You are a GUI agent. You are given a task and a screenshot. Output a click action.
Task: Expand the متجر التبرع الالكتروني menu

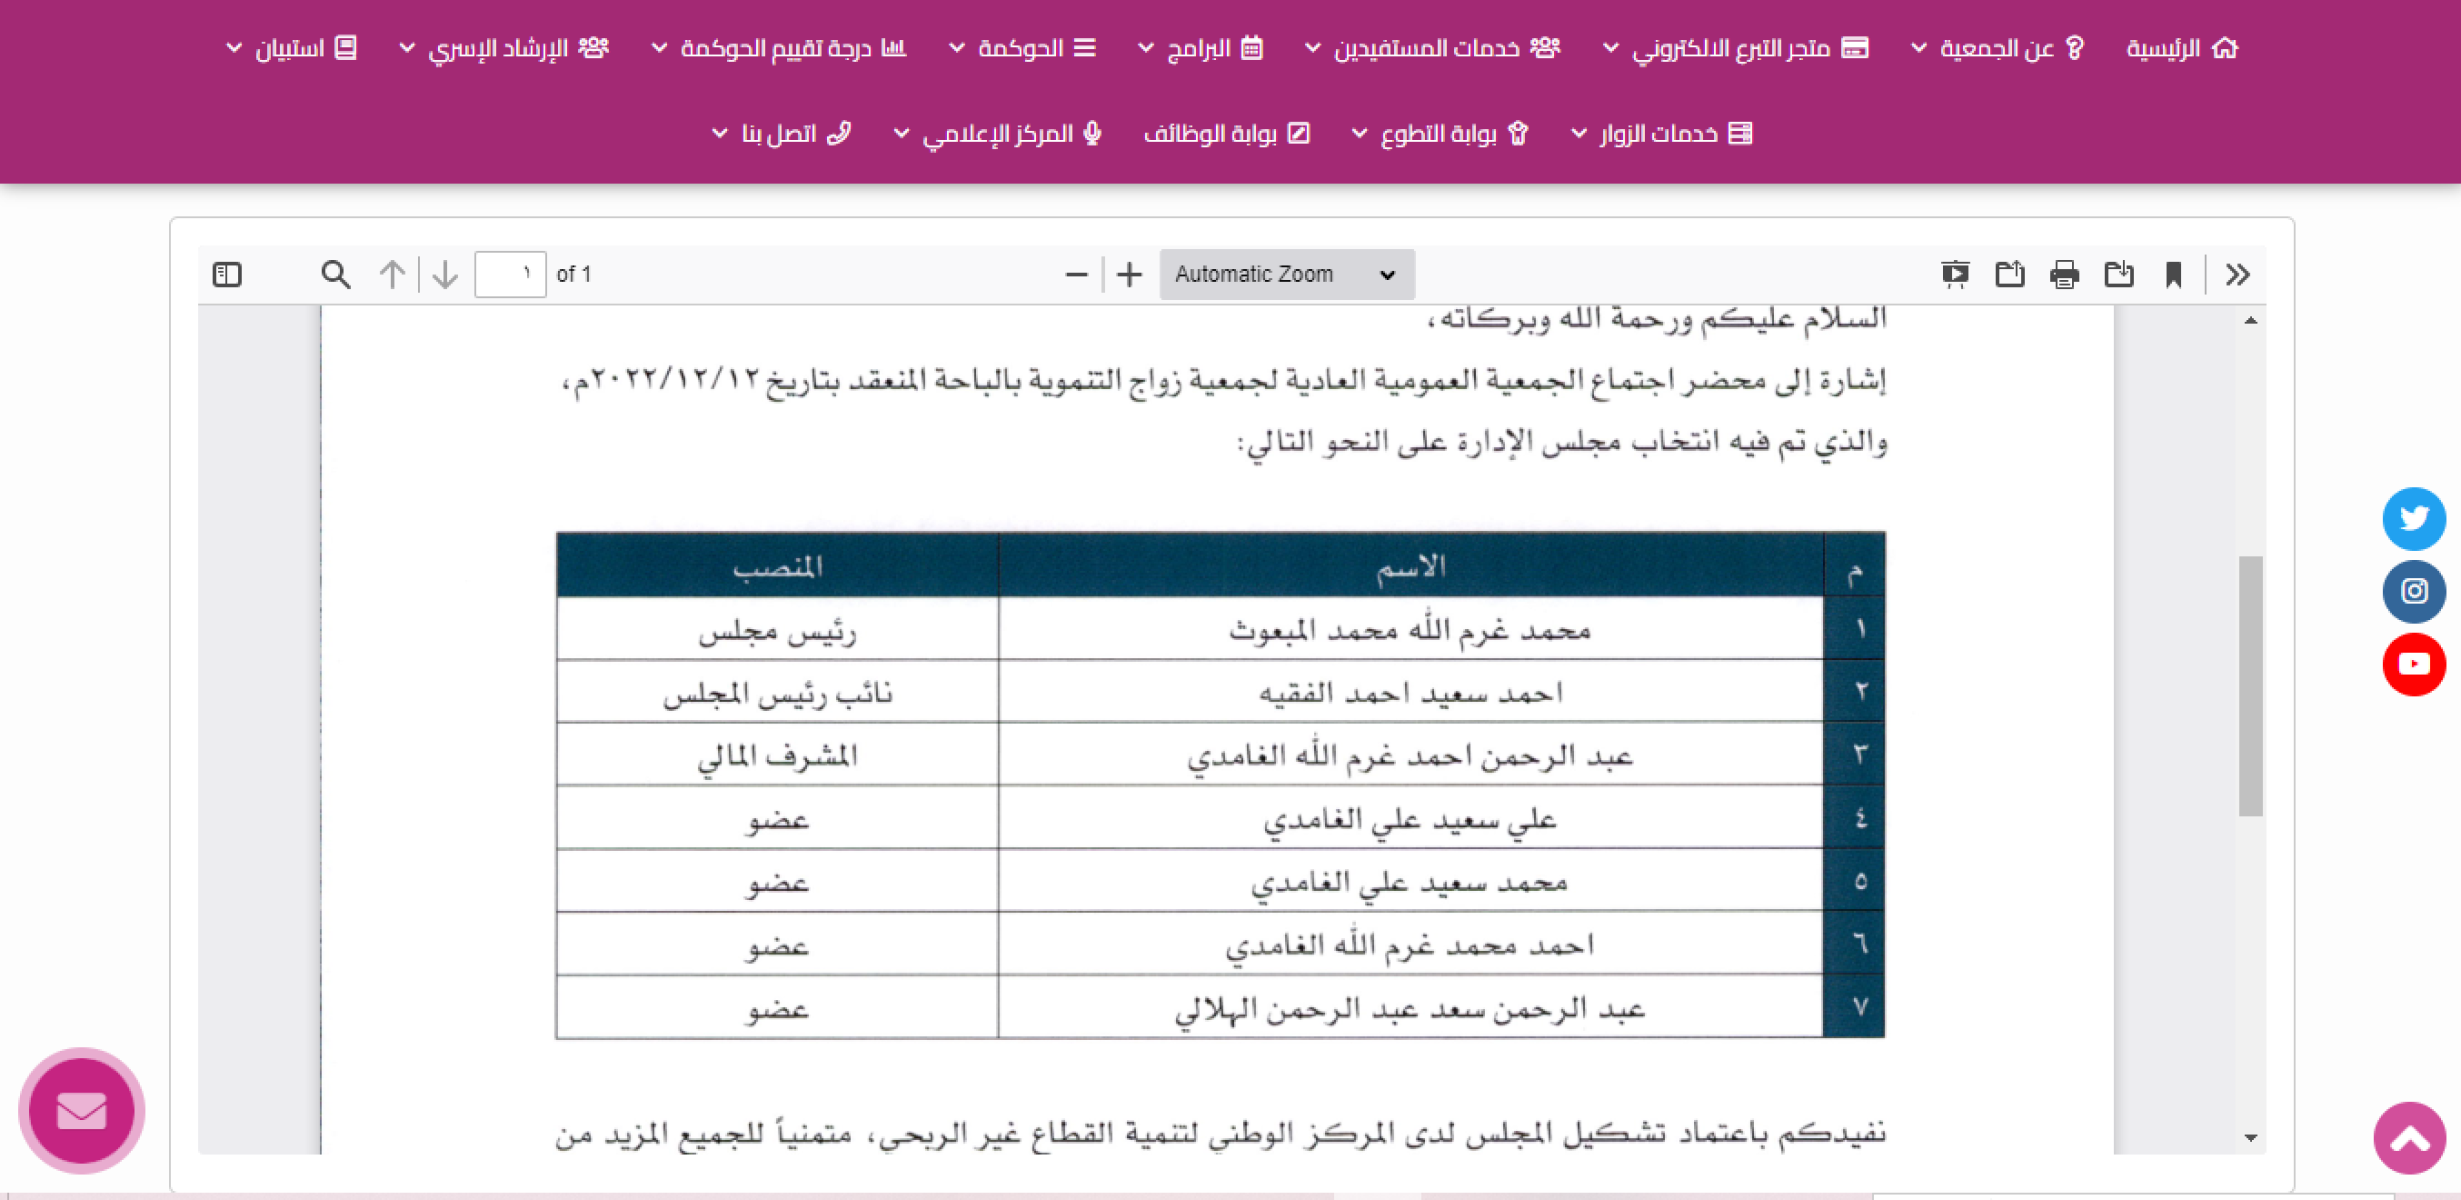click(1735, 48)
